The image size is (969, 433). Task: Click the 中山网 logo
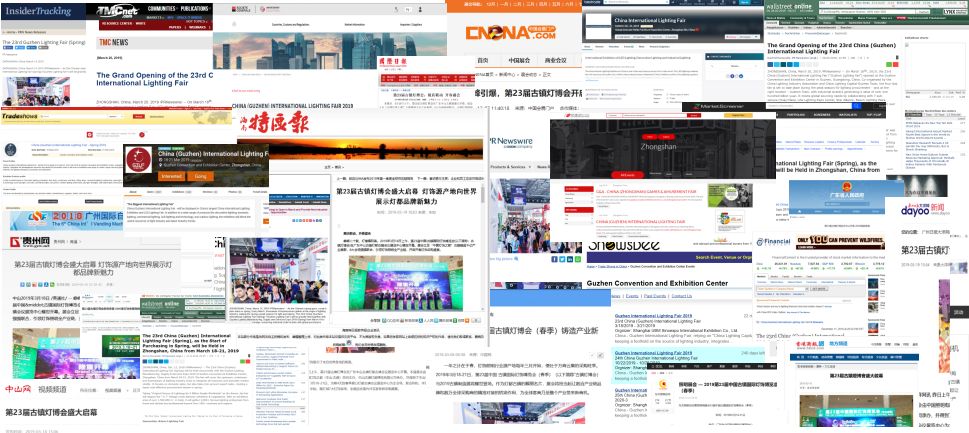point(17,390)
